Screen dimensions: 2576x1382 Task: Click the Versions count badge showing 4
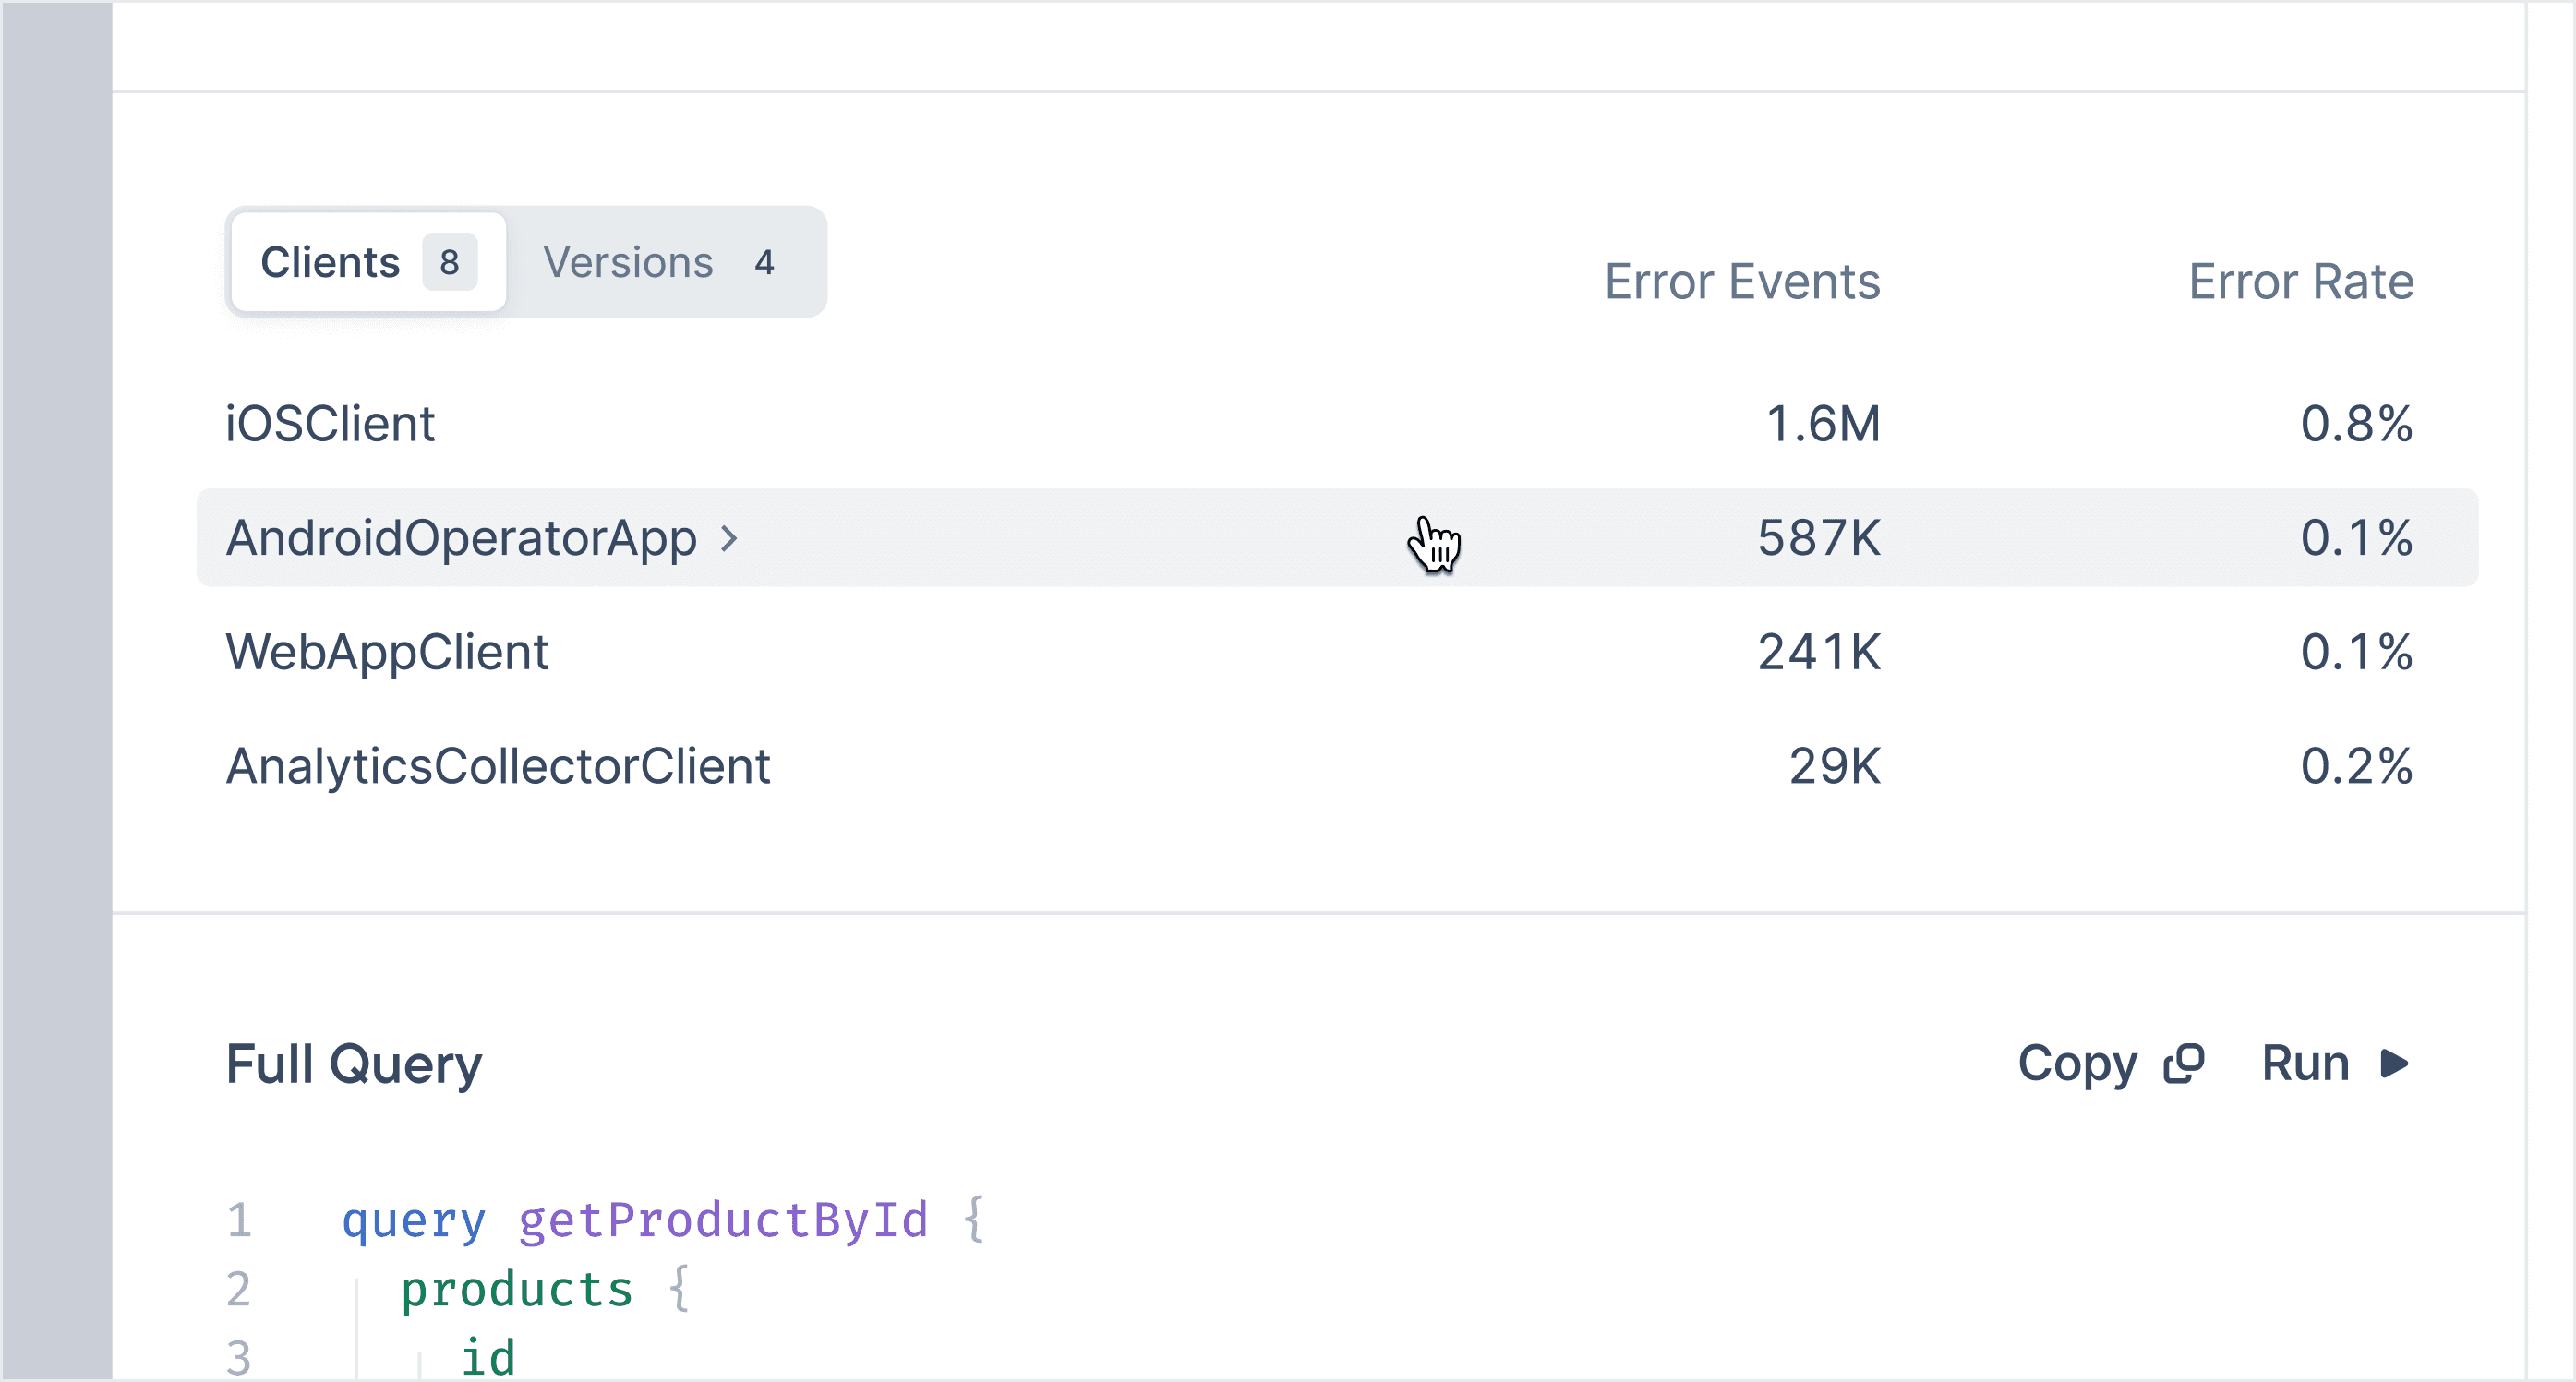tap(764, 262)
